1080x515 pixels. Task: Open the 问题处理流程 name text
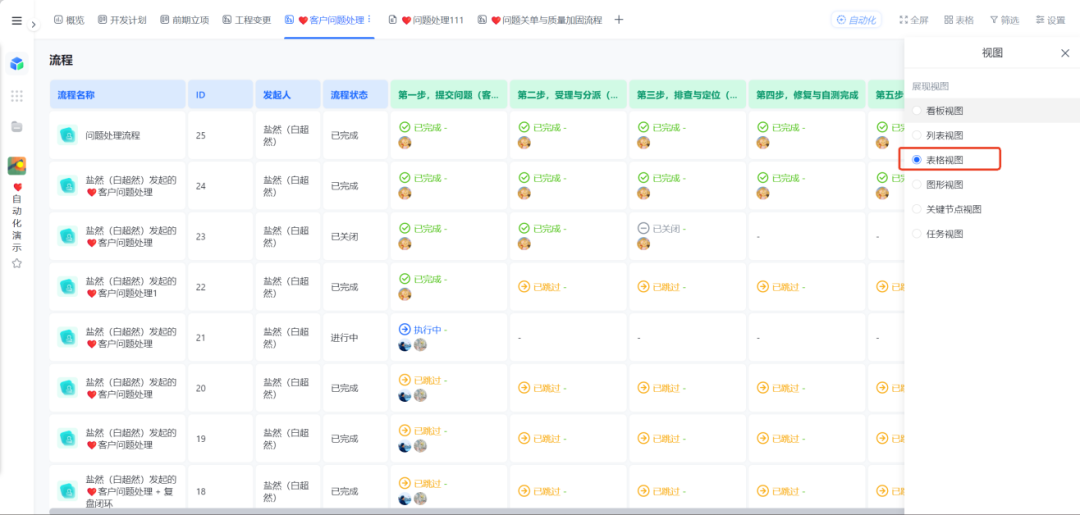point(112,136)
